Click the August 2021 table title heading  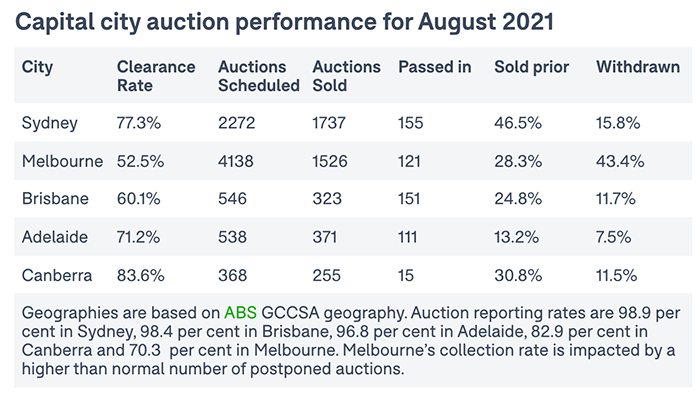[x=284, y=21]
